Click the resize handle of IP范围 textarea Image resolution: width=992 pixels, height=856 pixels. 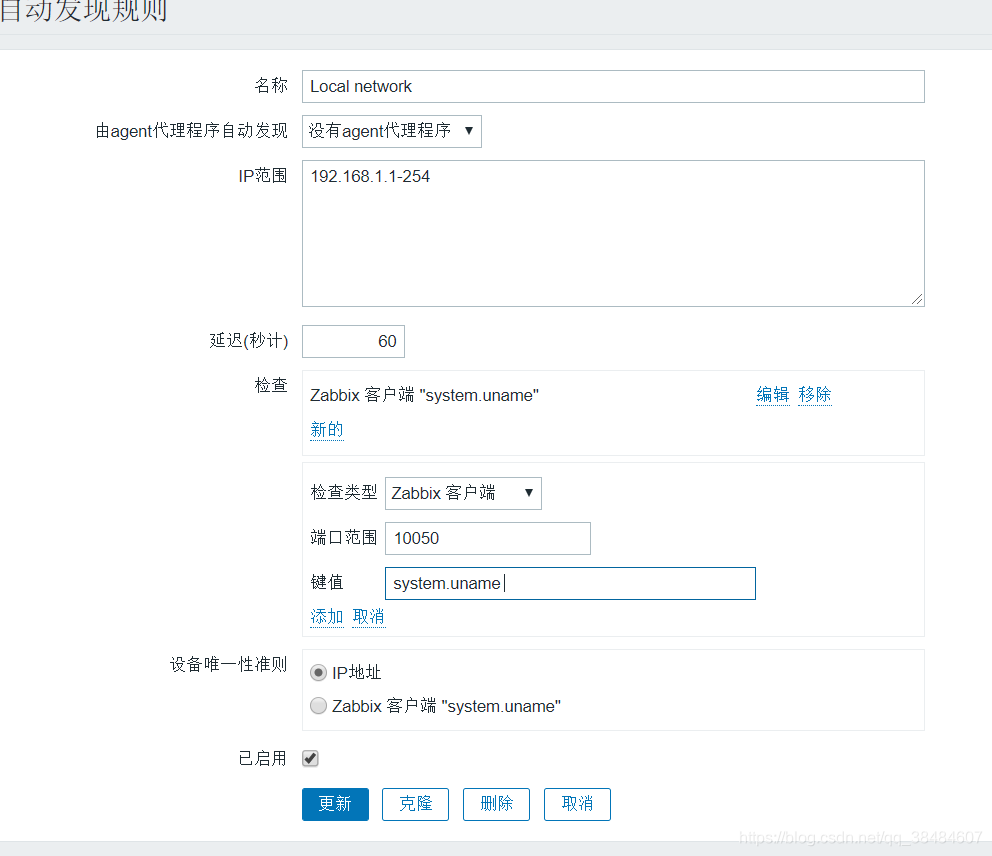[x=917, y=299]
